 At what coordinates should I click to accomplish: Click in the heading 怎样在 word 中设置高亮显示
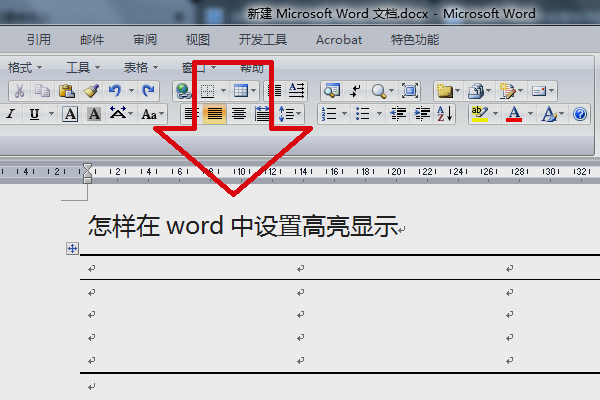tap(243, 226)
